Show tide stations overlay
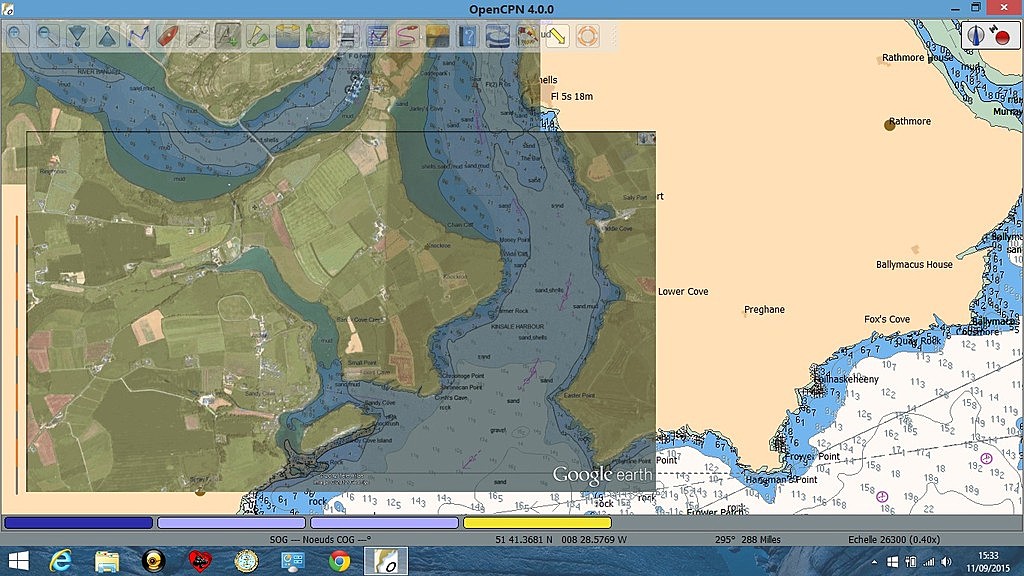1024x576 pixels. 318,36
